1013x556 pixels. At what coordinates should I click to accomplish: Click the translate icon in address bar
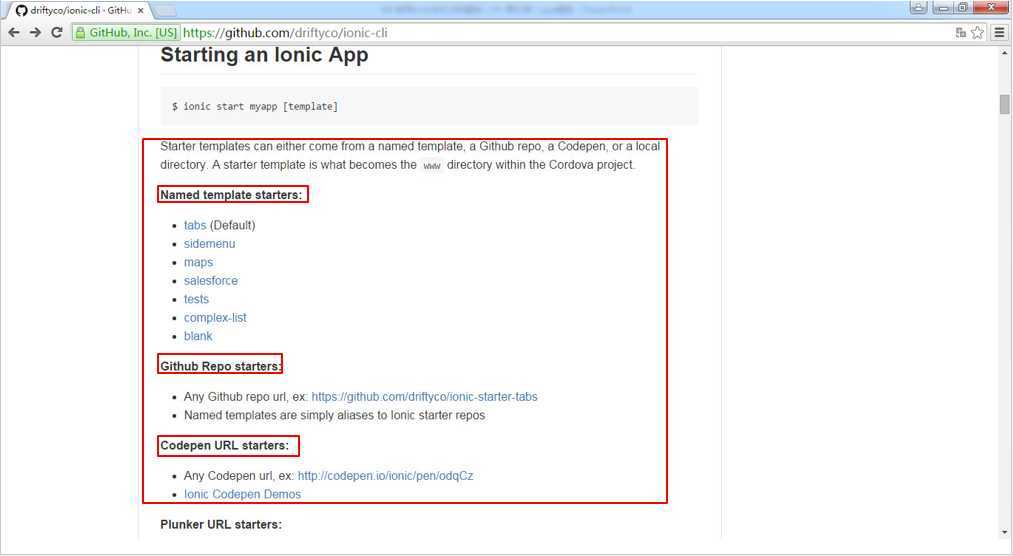coord(961,32)
